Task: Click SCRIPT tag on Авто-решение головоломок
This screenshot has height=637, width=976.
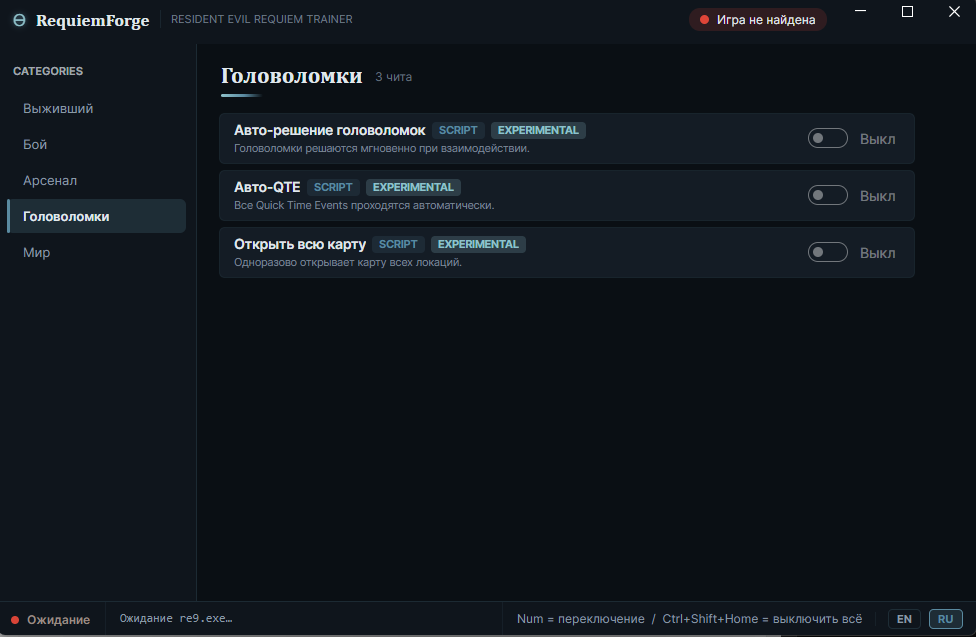Action: click(458, 130)
